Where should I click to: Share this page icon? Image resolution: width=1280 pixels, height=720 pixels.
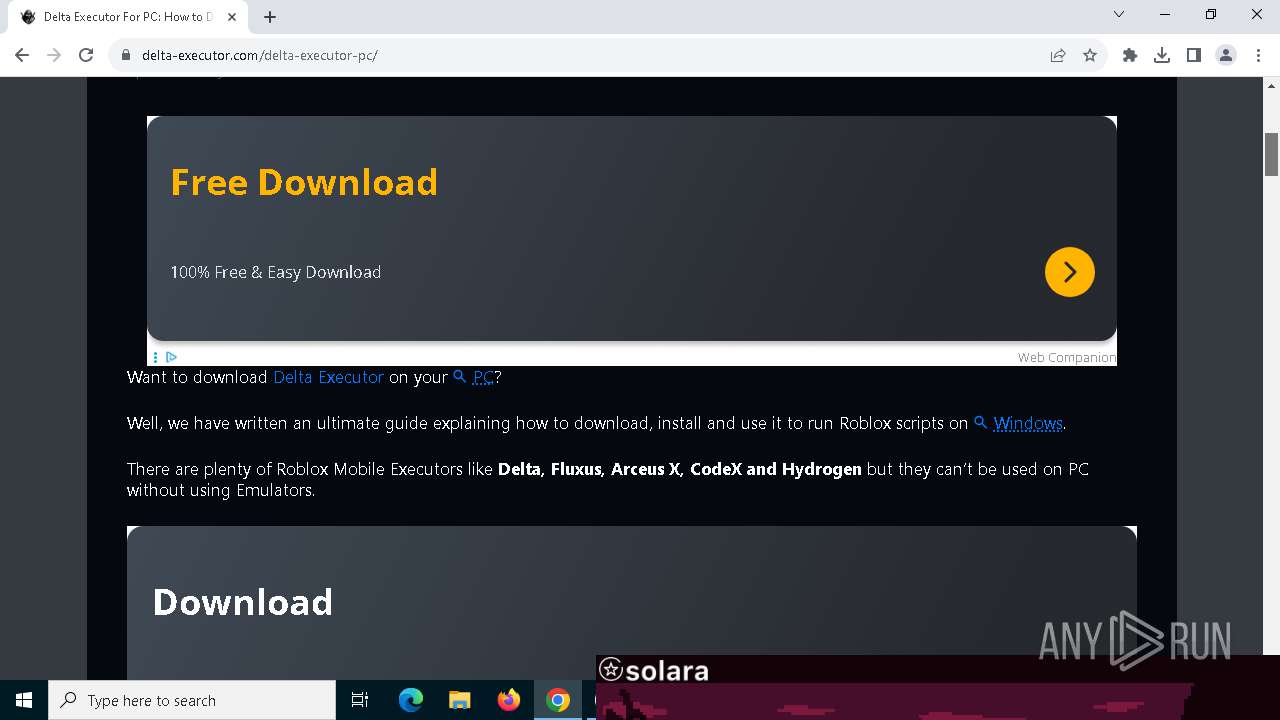[x=1058, y=55]
